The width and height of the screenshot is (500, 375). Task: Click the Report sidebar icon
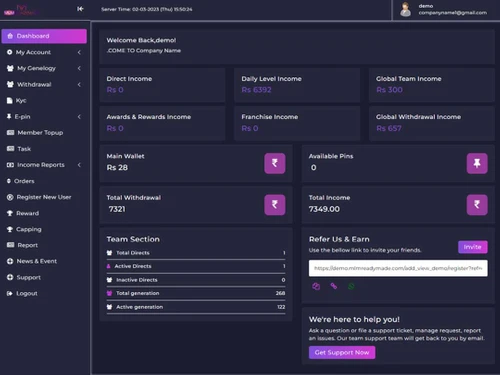click(x=11, y=245)
